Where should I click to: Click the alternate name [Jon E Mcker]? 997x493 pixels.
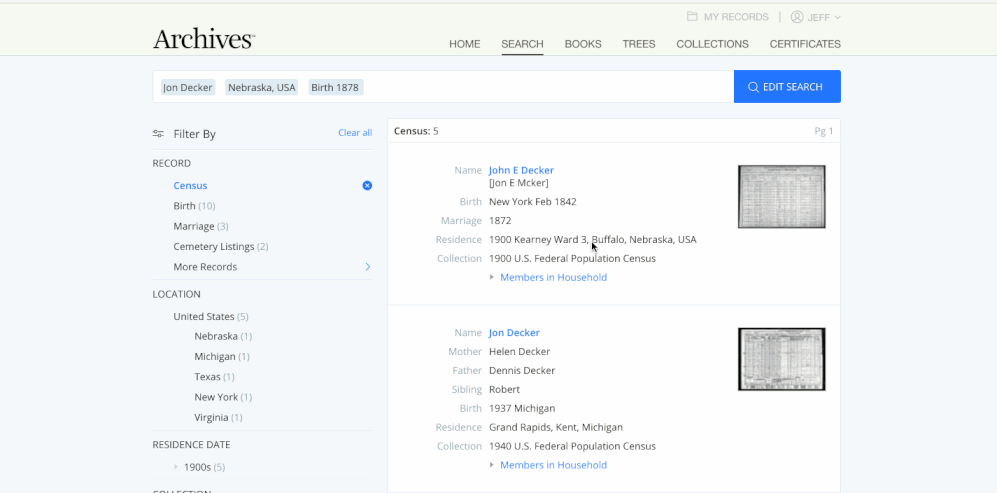[519, 183]
